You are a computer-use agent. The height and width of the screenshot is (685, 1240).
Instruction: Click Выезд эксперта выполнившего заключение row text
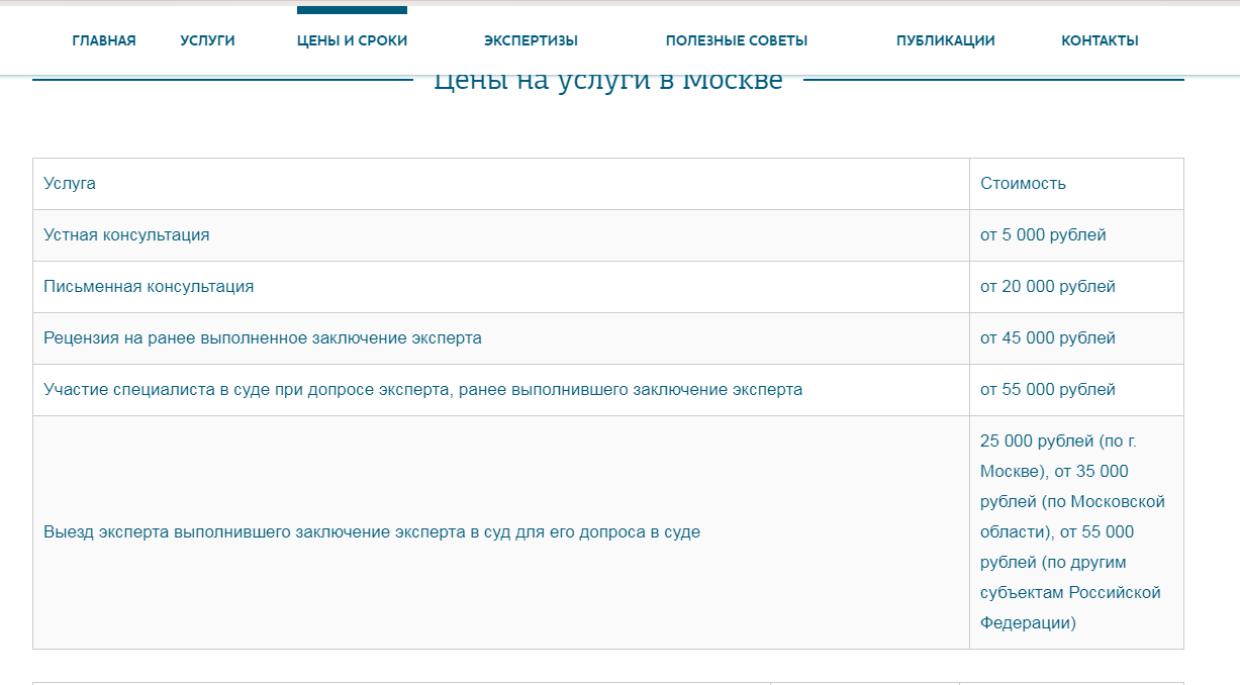(x=371, y=533)
